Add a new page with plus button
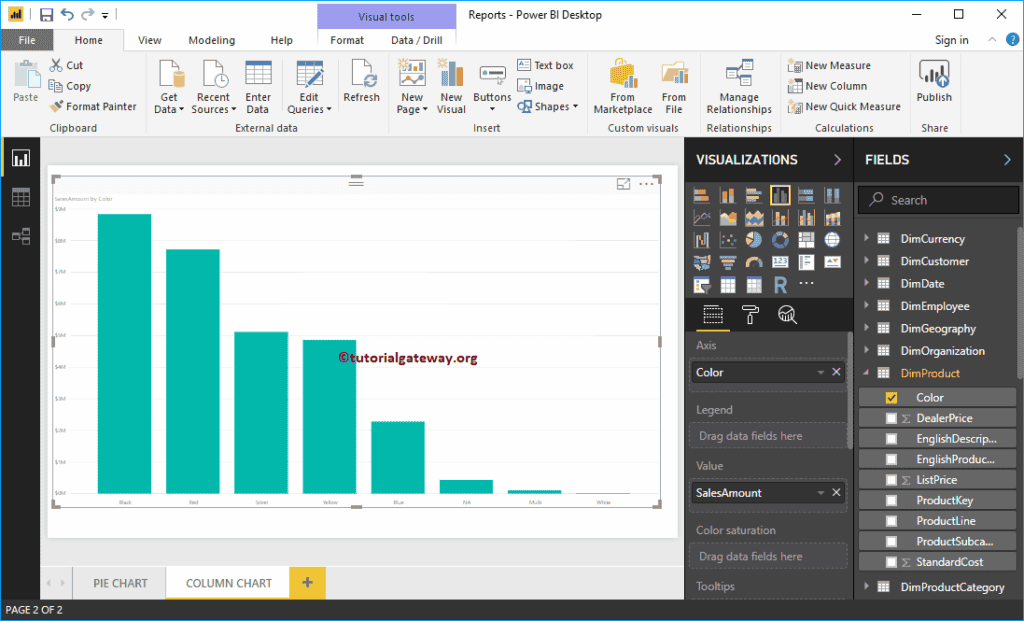Viewport: 1024px width, 621px height. click(307, 583)
